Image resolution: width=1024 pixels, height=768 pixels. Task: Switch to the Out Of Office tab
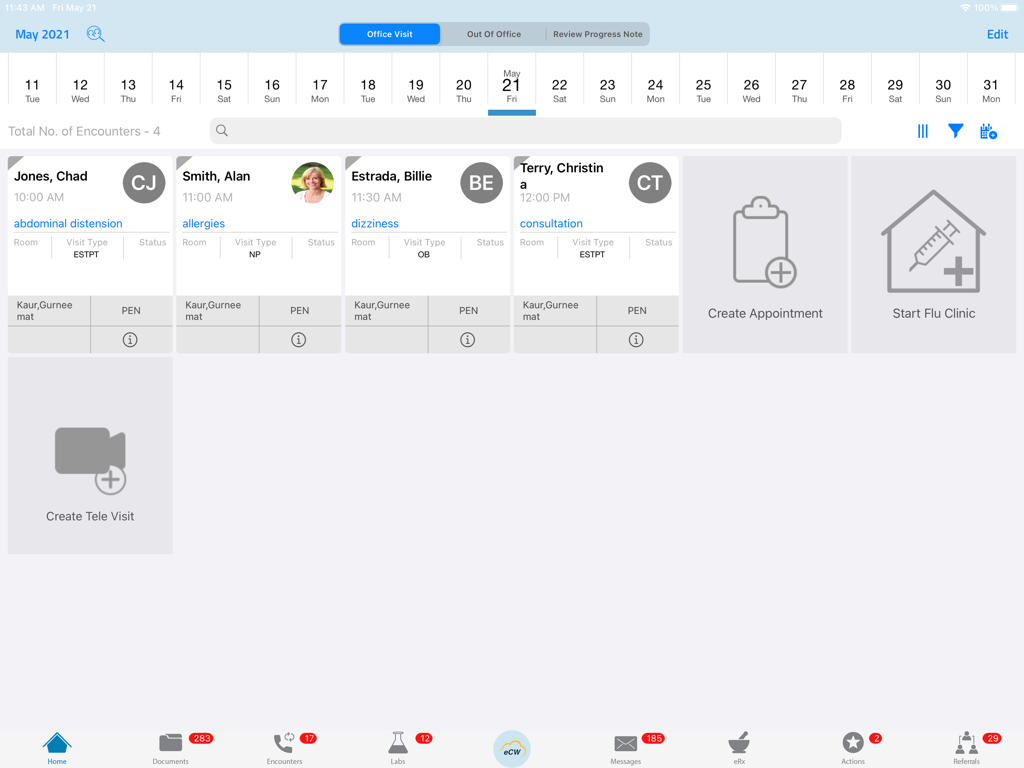493,33
